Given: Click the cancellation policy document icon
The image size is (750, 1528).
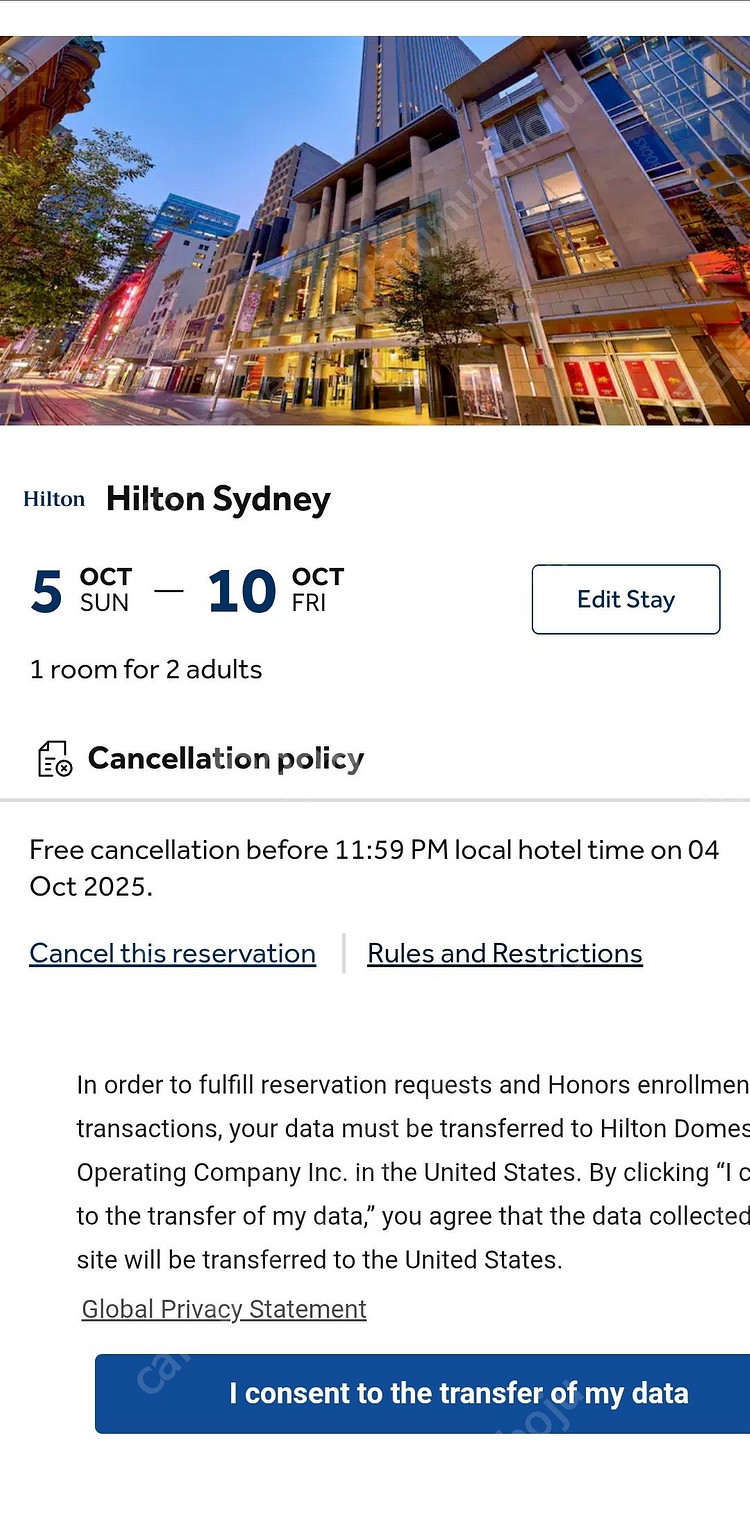Looking at the screenshot, I should [x=55, y=759].
